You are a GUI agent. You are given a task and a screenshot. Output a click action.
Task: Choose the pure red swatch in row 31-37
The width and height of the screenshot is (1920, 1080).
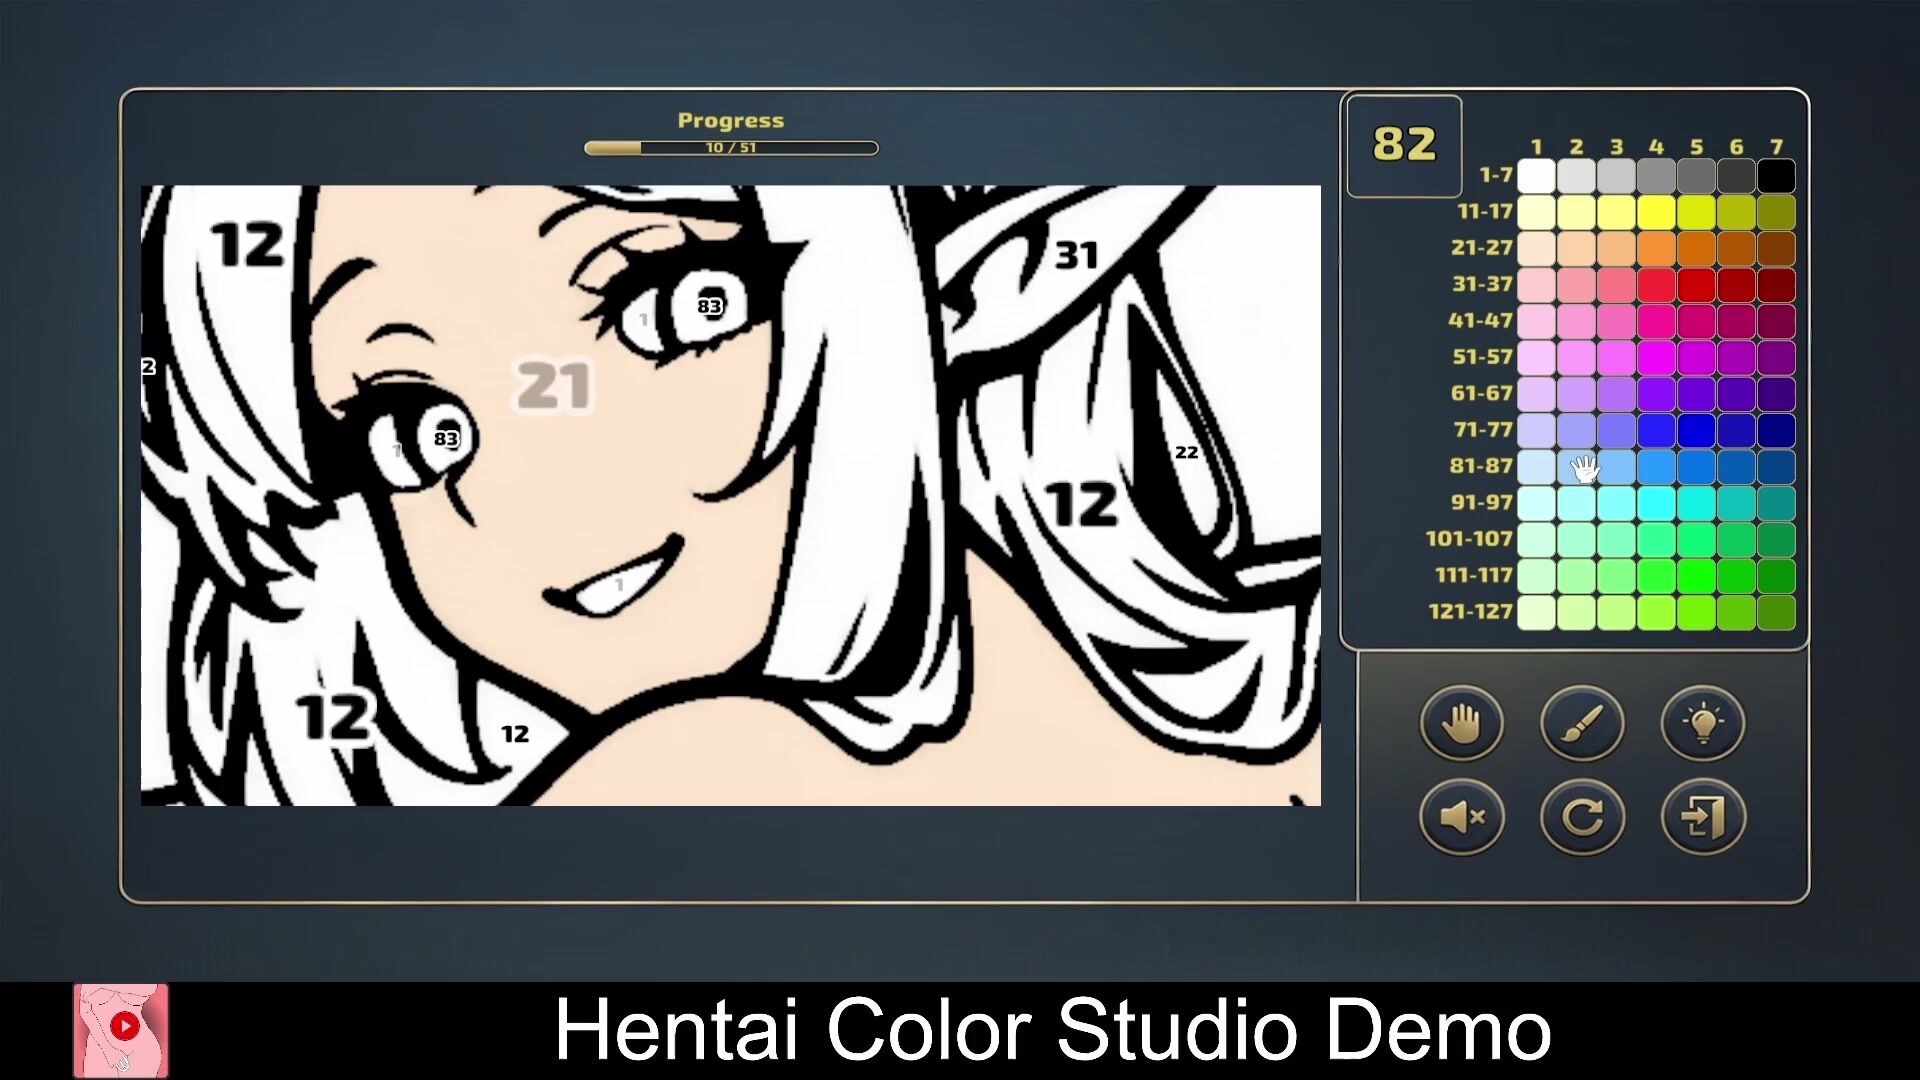tap(1696, 285)
